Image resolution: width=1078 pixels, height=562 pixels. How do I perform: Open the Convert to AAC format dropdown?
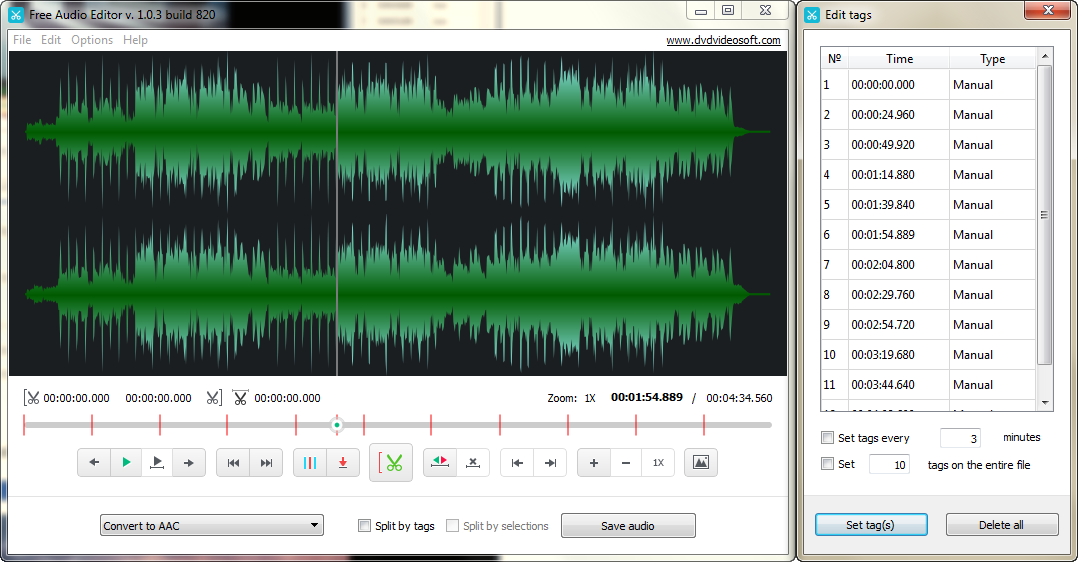pos(212,526)
